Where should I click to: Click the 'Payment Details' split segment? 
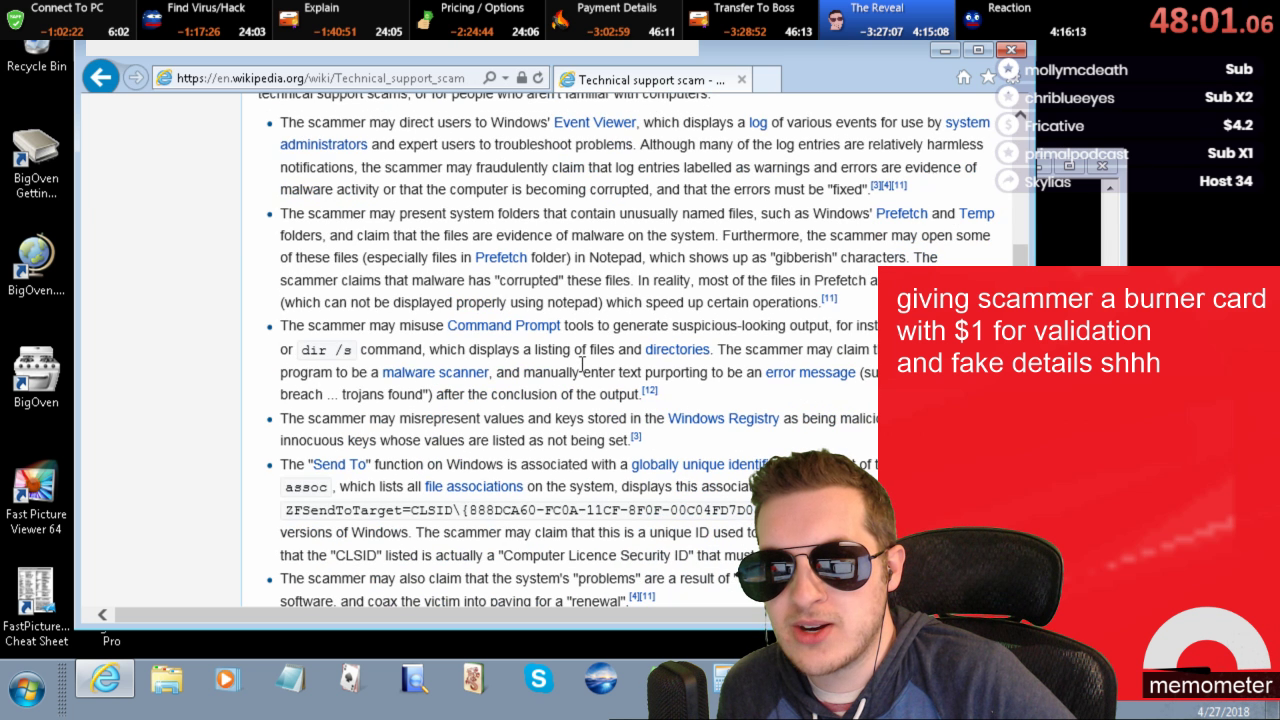point(613,19)
